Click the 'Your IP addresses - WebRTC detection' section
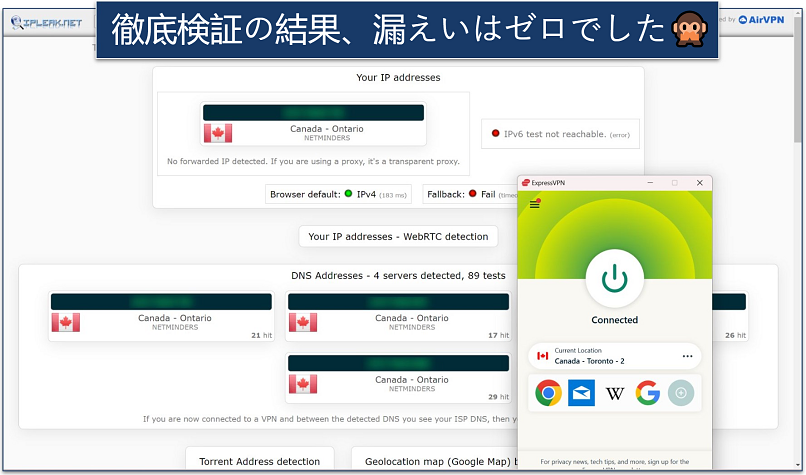Viewport: 806px width, 475px height. tap(398, 237)
